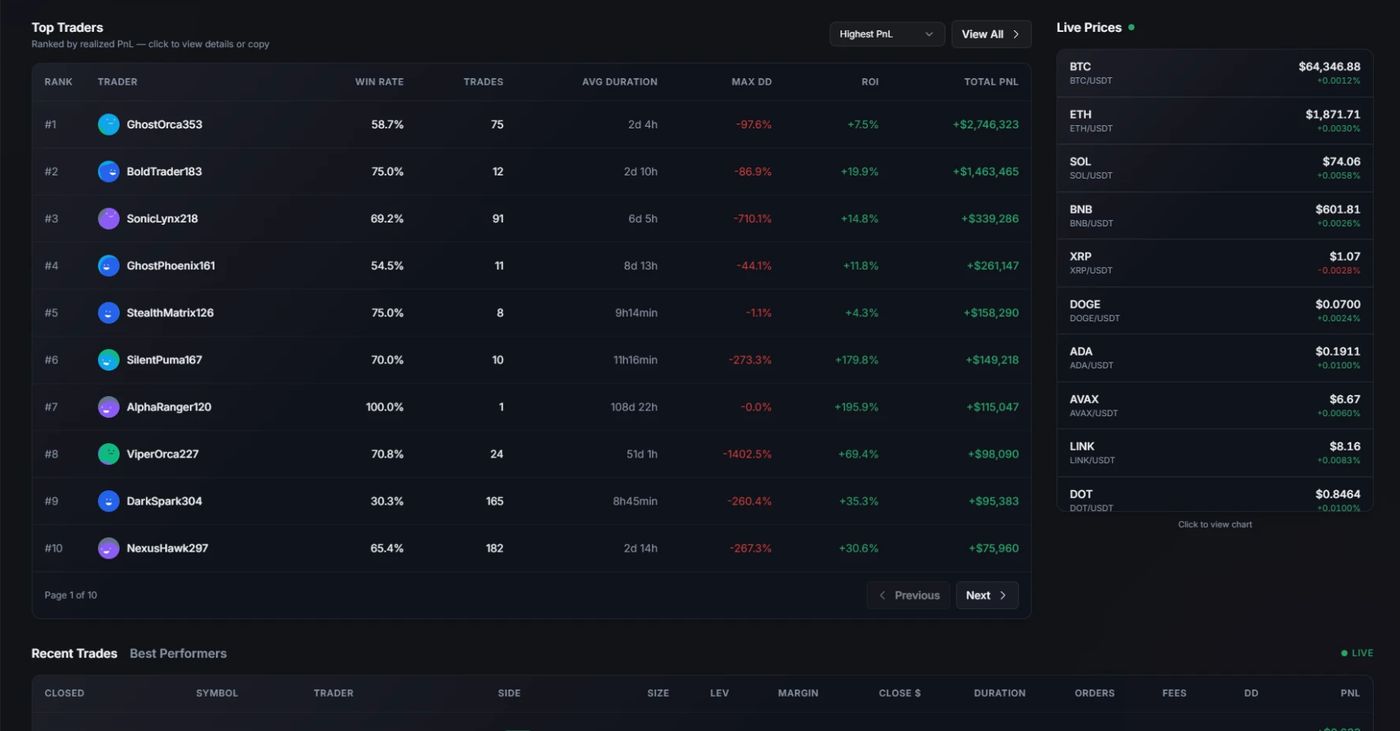Select the ADA price entry

click(1215, 358)
